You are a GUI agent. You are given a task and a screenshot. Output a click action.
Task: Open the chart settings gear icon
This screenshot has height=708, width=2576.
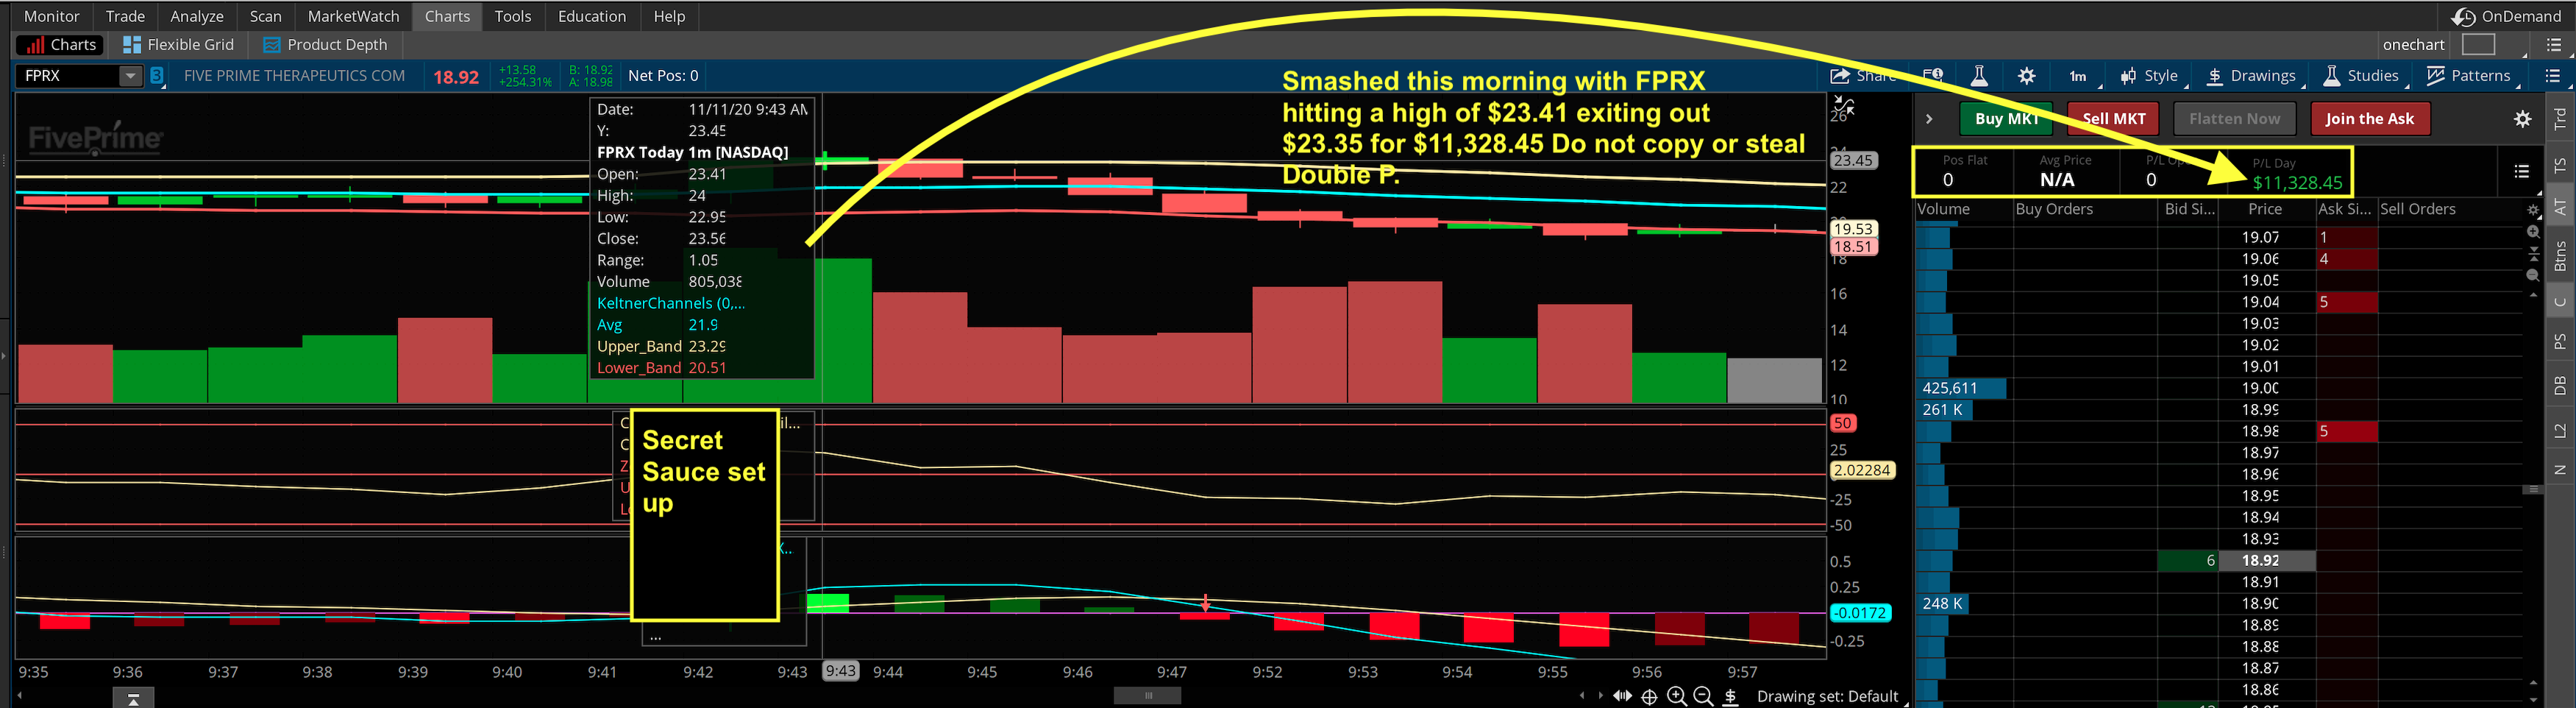[2026, 76]
